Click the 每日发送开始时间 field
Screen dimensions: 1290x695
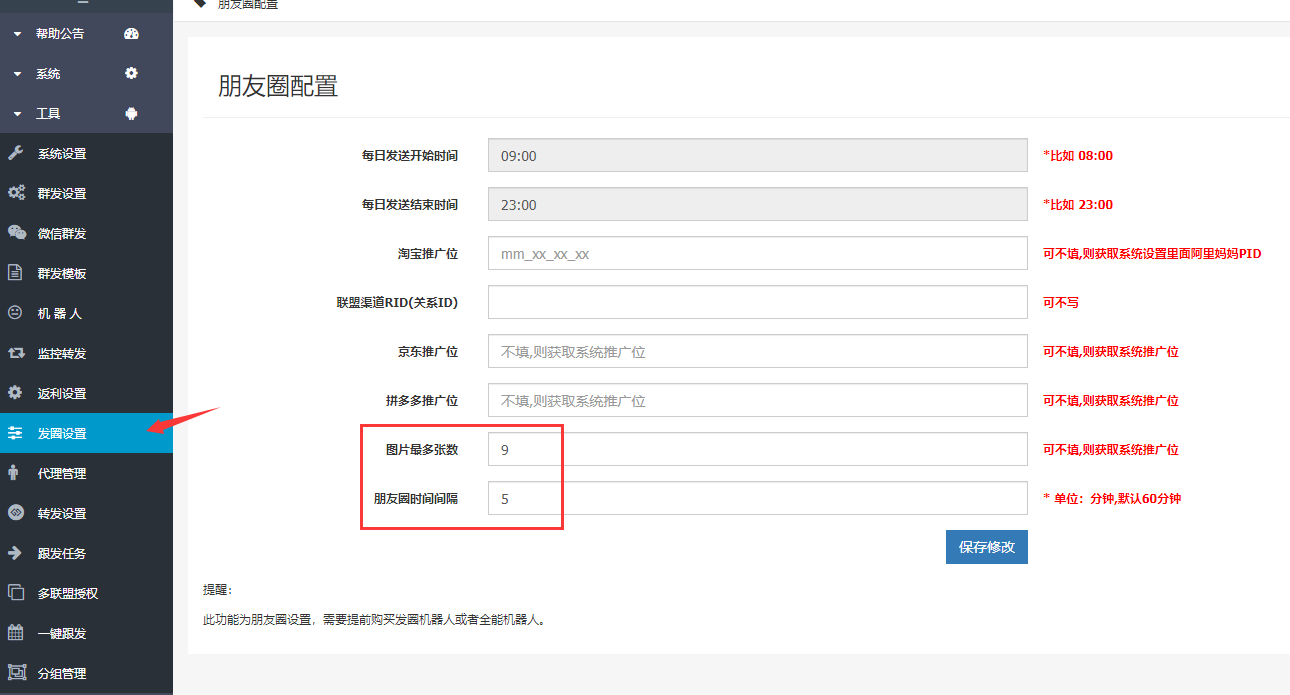tap(757, 156)
